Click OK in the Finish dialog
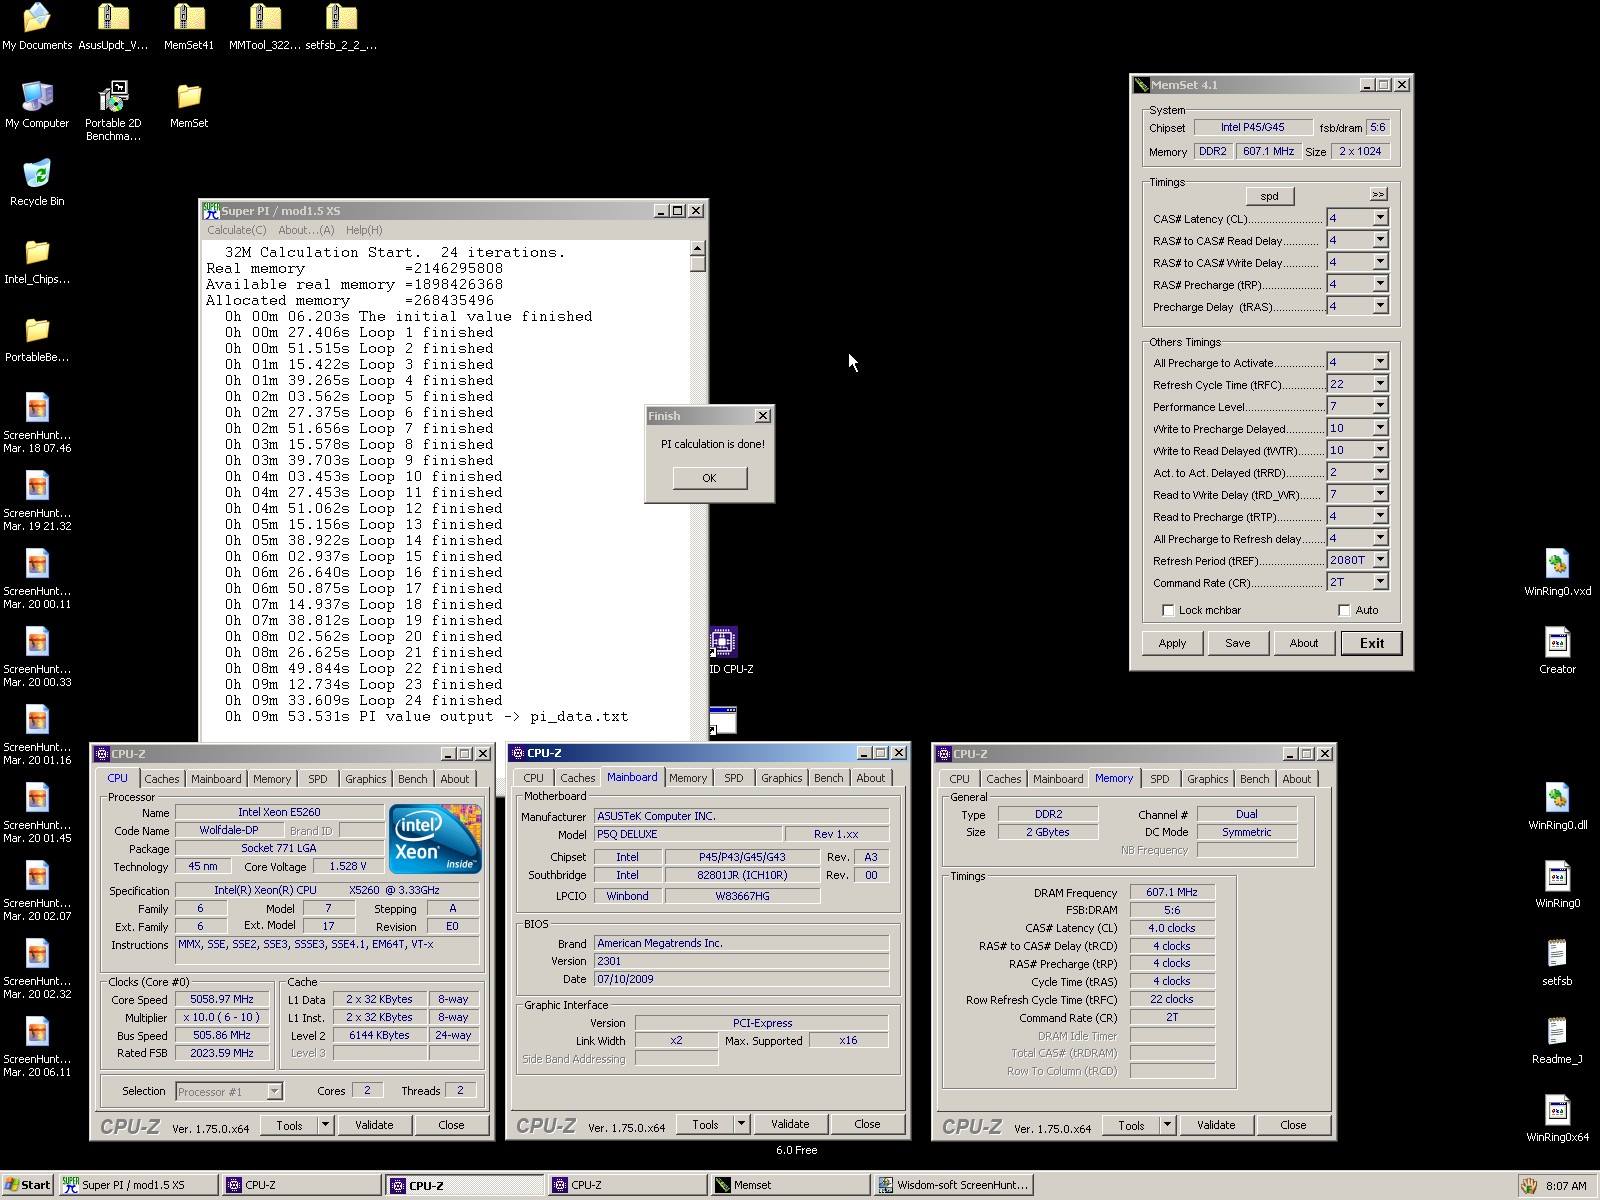This screenshot has height=1200, width=1600. (x=709, y=478)
